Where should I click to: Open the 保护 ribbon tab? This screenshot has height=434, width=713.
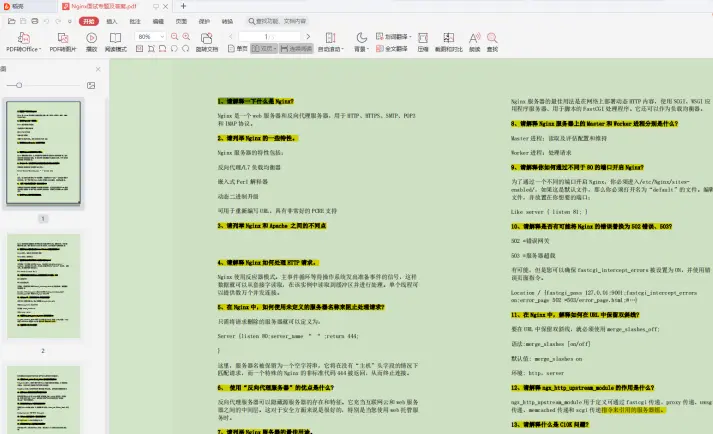click(204, 21)
